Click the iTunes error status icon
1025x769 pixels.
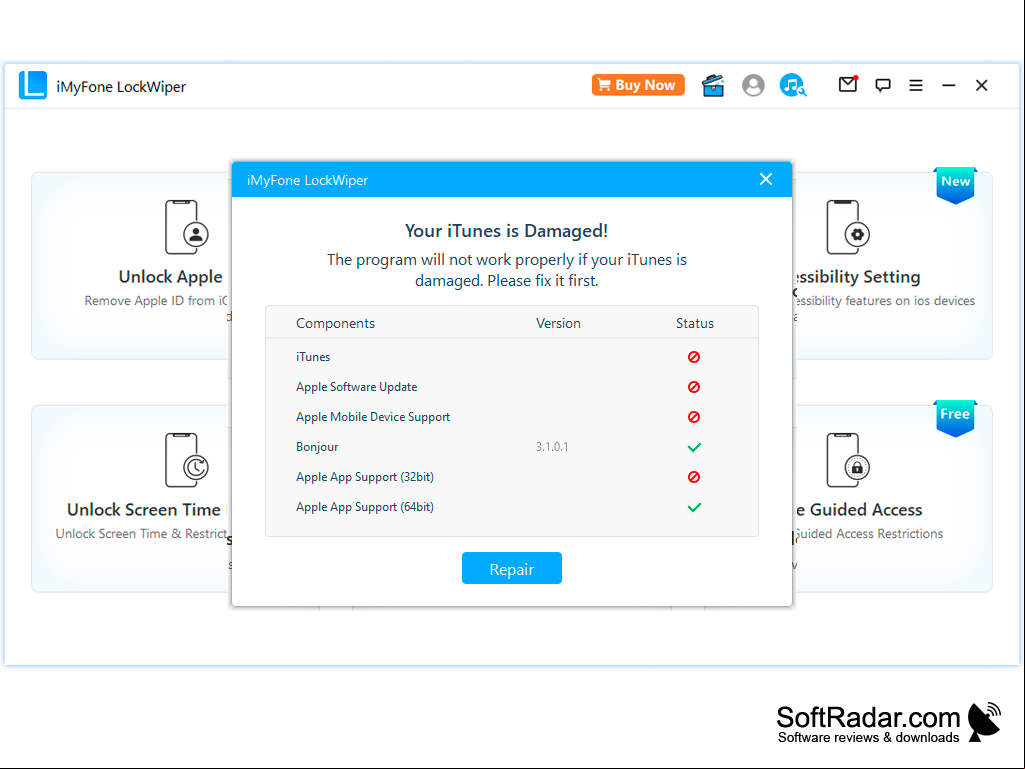tap(694, 357)
